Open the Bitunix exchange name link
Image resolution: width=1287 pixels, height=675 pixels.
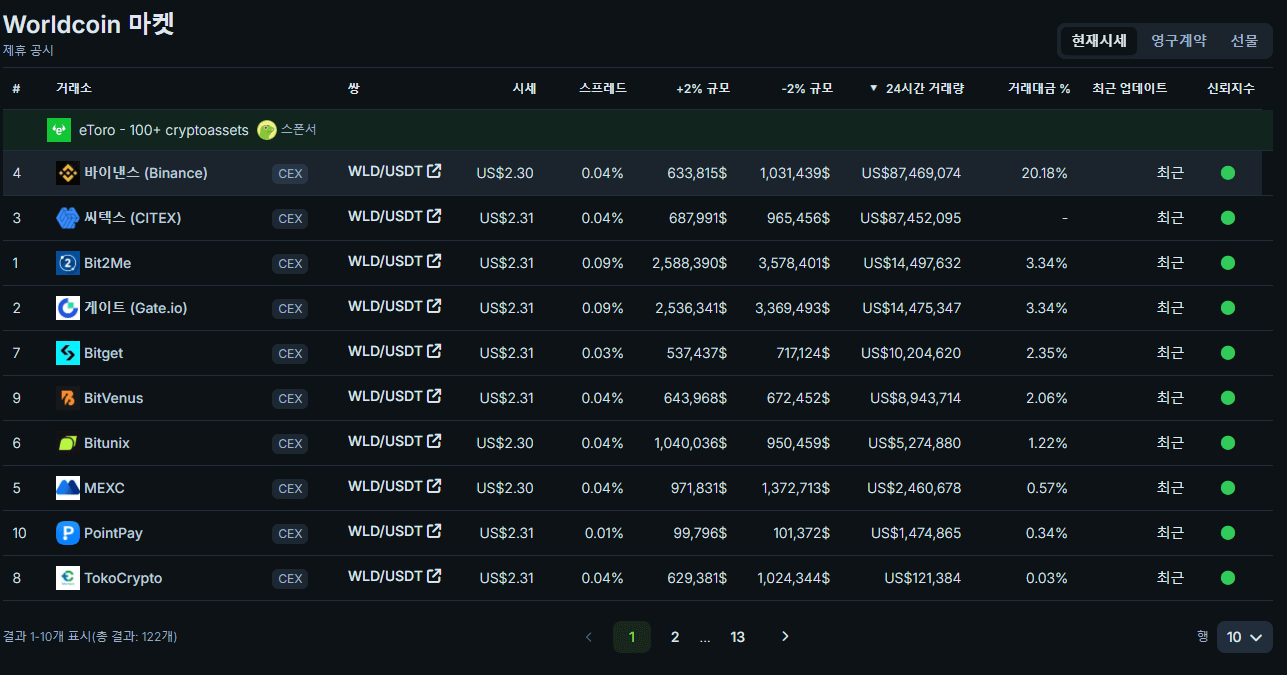[107, 443]
